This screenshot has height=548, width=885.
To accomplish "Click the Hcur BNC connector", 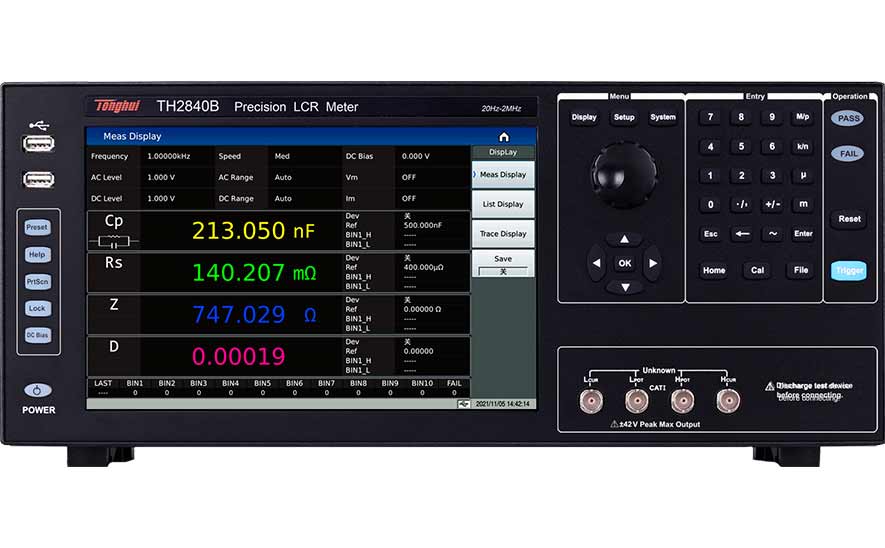I will pos(728,401).
